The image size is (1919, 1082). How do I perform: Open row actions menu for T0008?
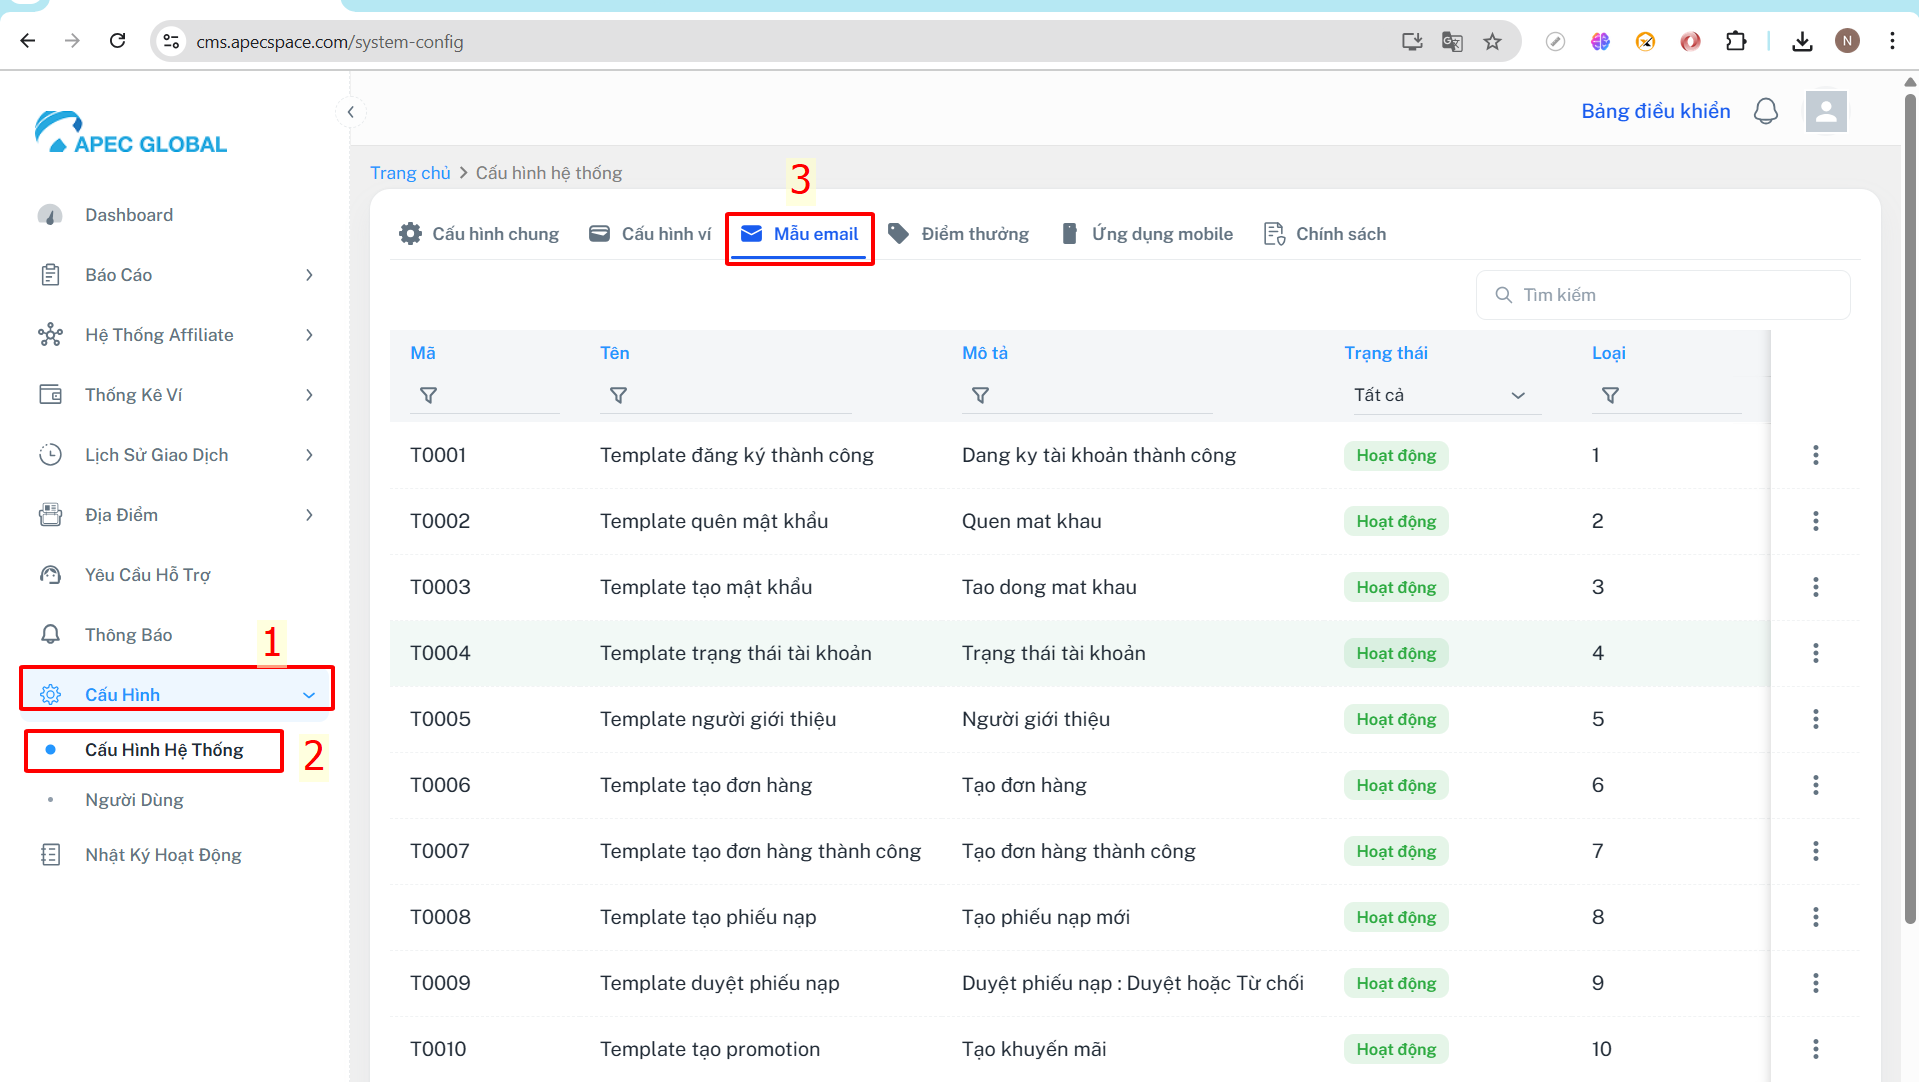[x=1816, y=917]
